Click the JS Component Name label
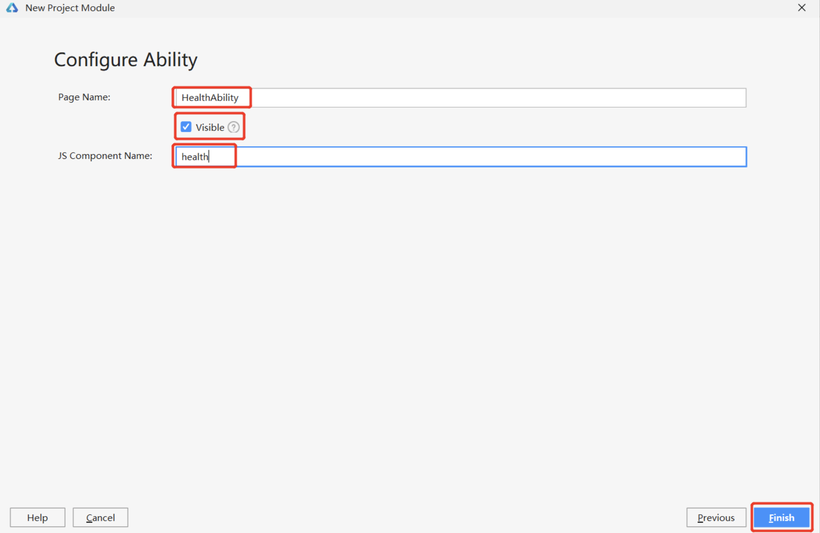Image resolution: width=820 pixels, height=533 pixels. tap(105, 156)
